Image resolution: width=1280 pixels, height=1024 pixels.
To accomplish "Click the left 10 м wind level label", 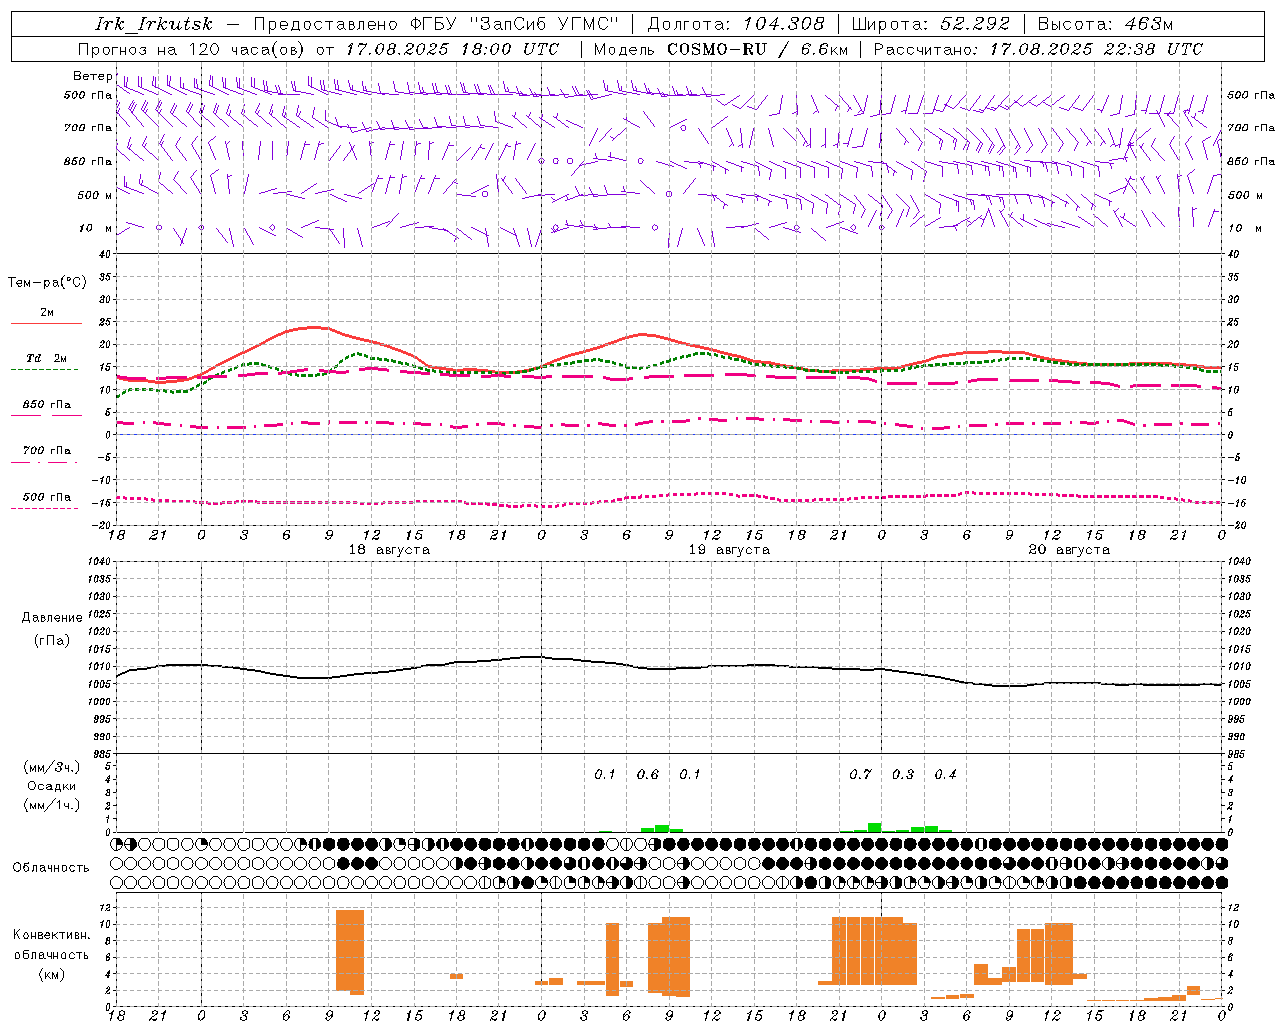I will (95, 228).
